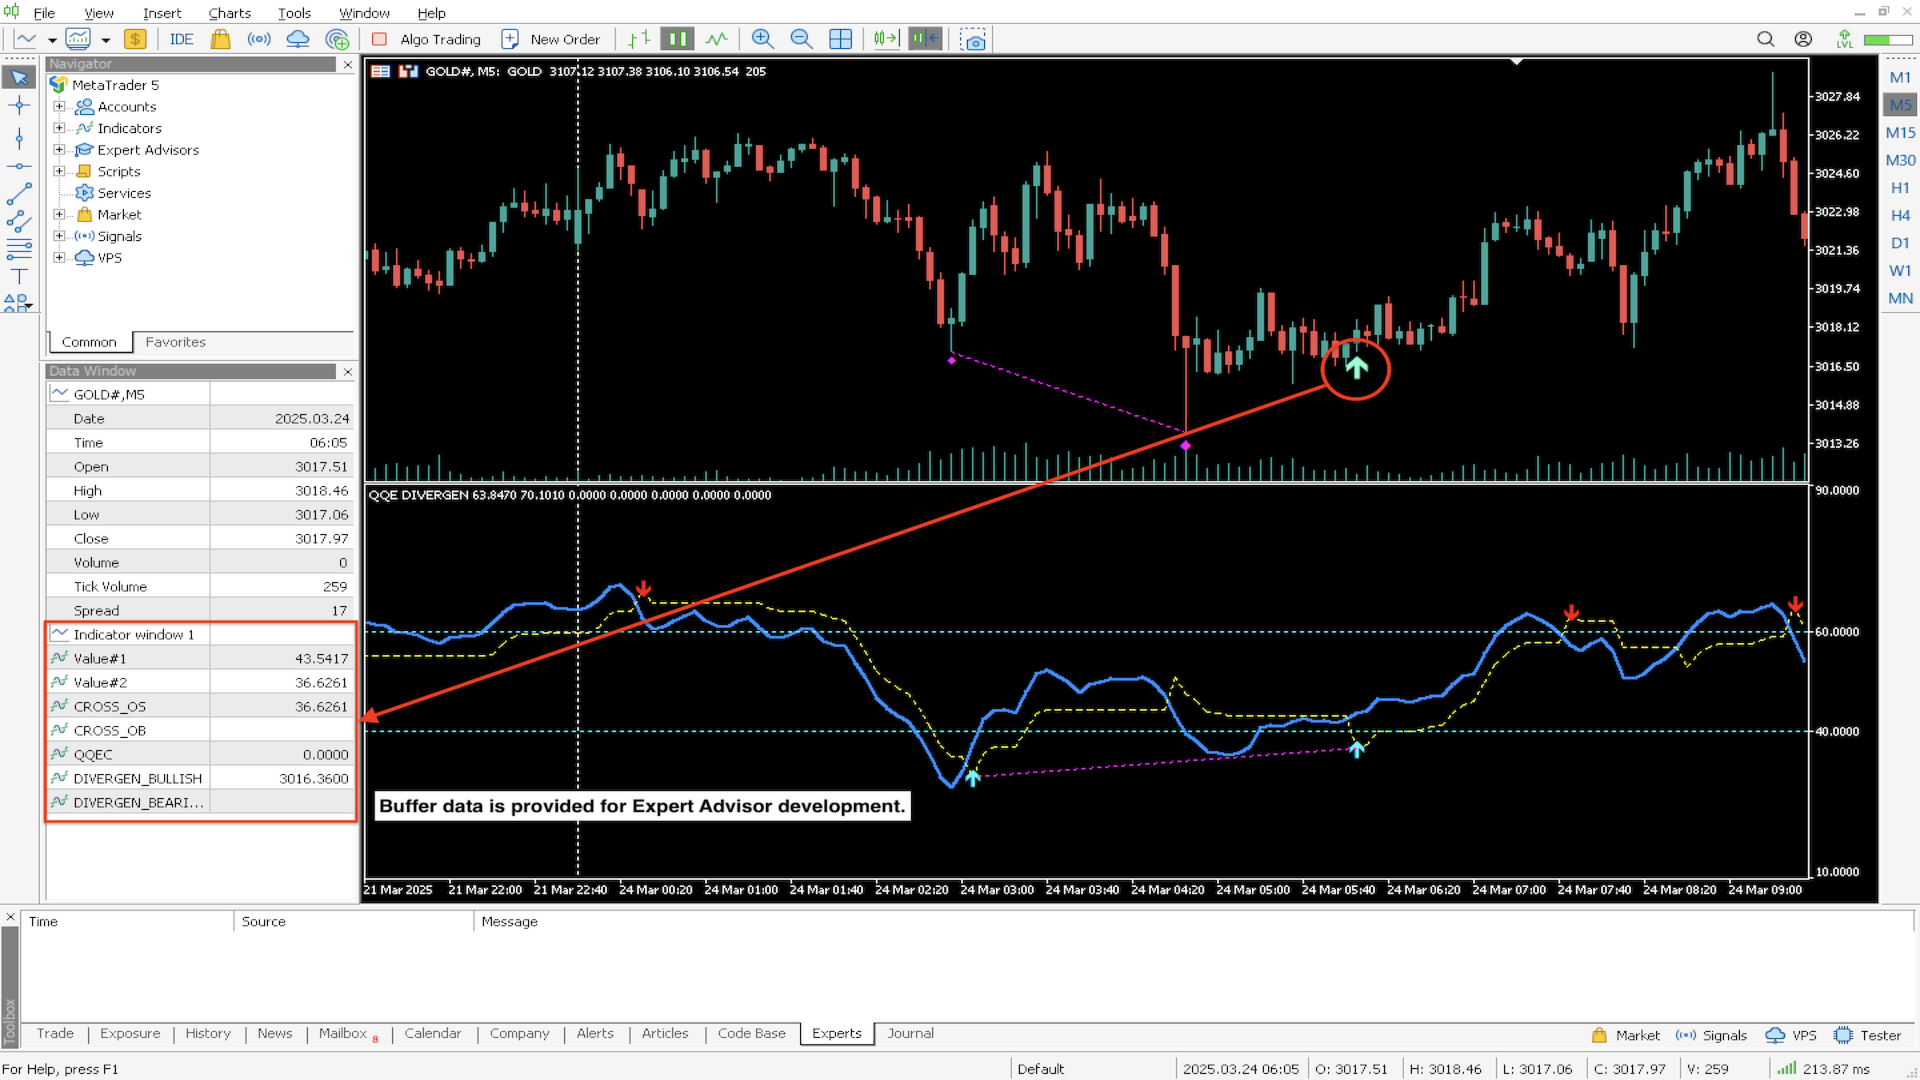
Task: Switch to bar chart display icon
Action: (639, 39)
